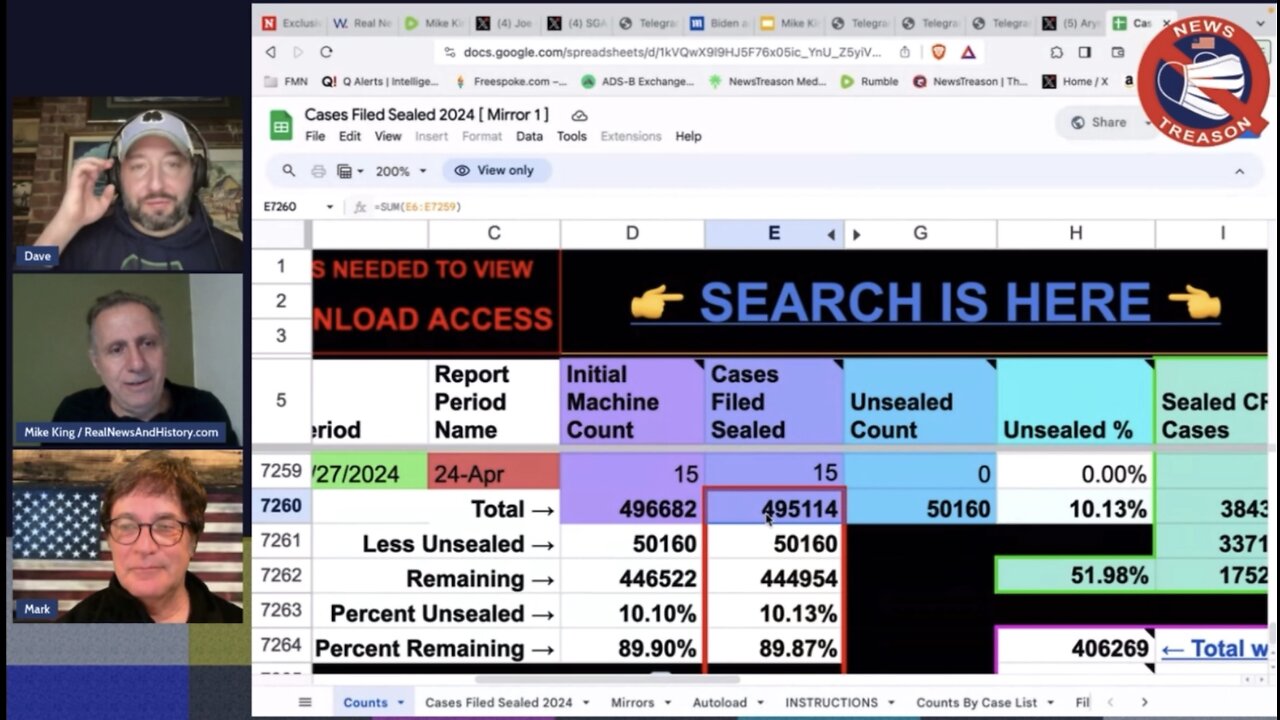
Task: Click the browser back arrow
Action: click(270, 52)
